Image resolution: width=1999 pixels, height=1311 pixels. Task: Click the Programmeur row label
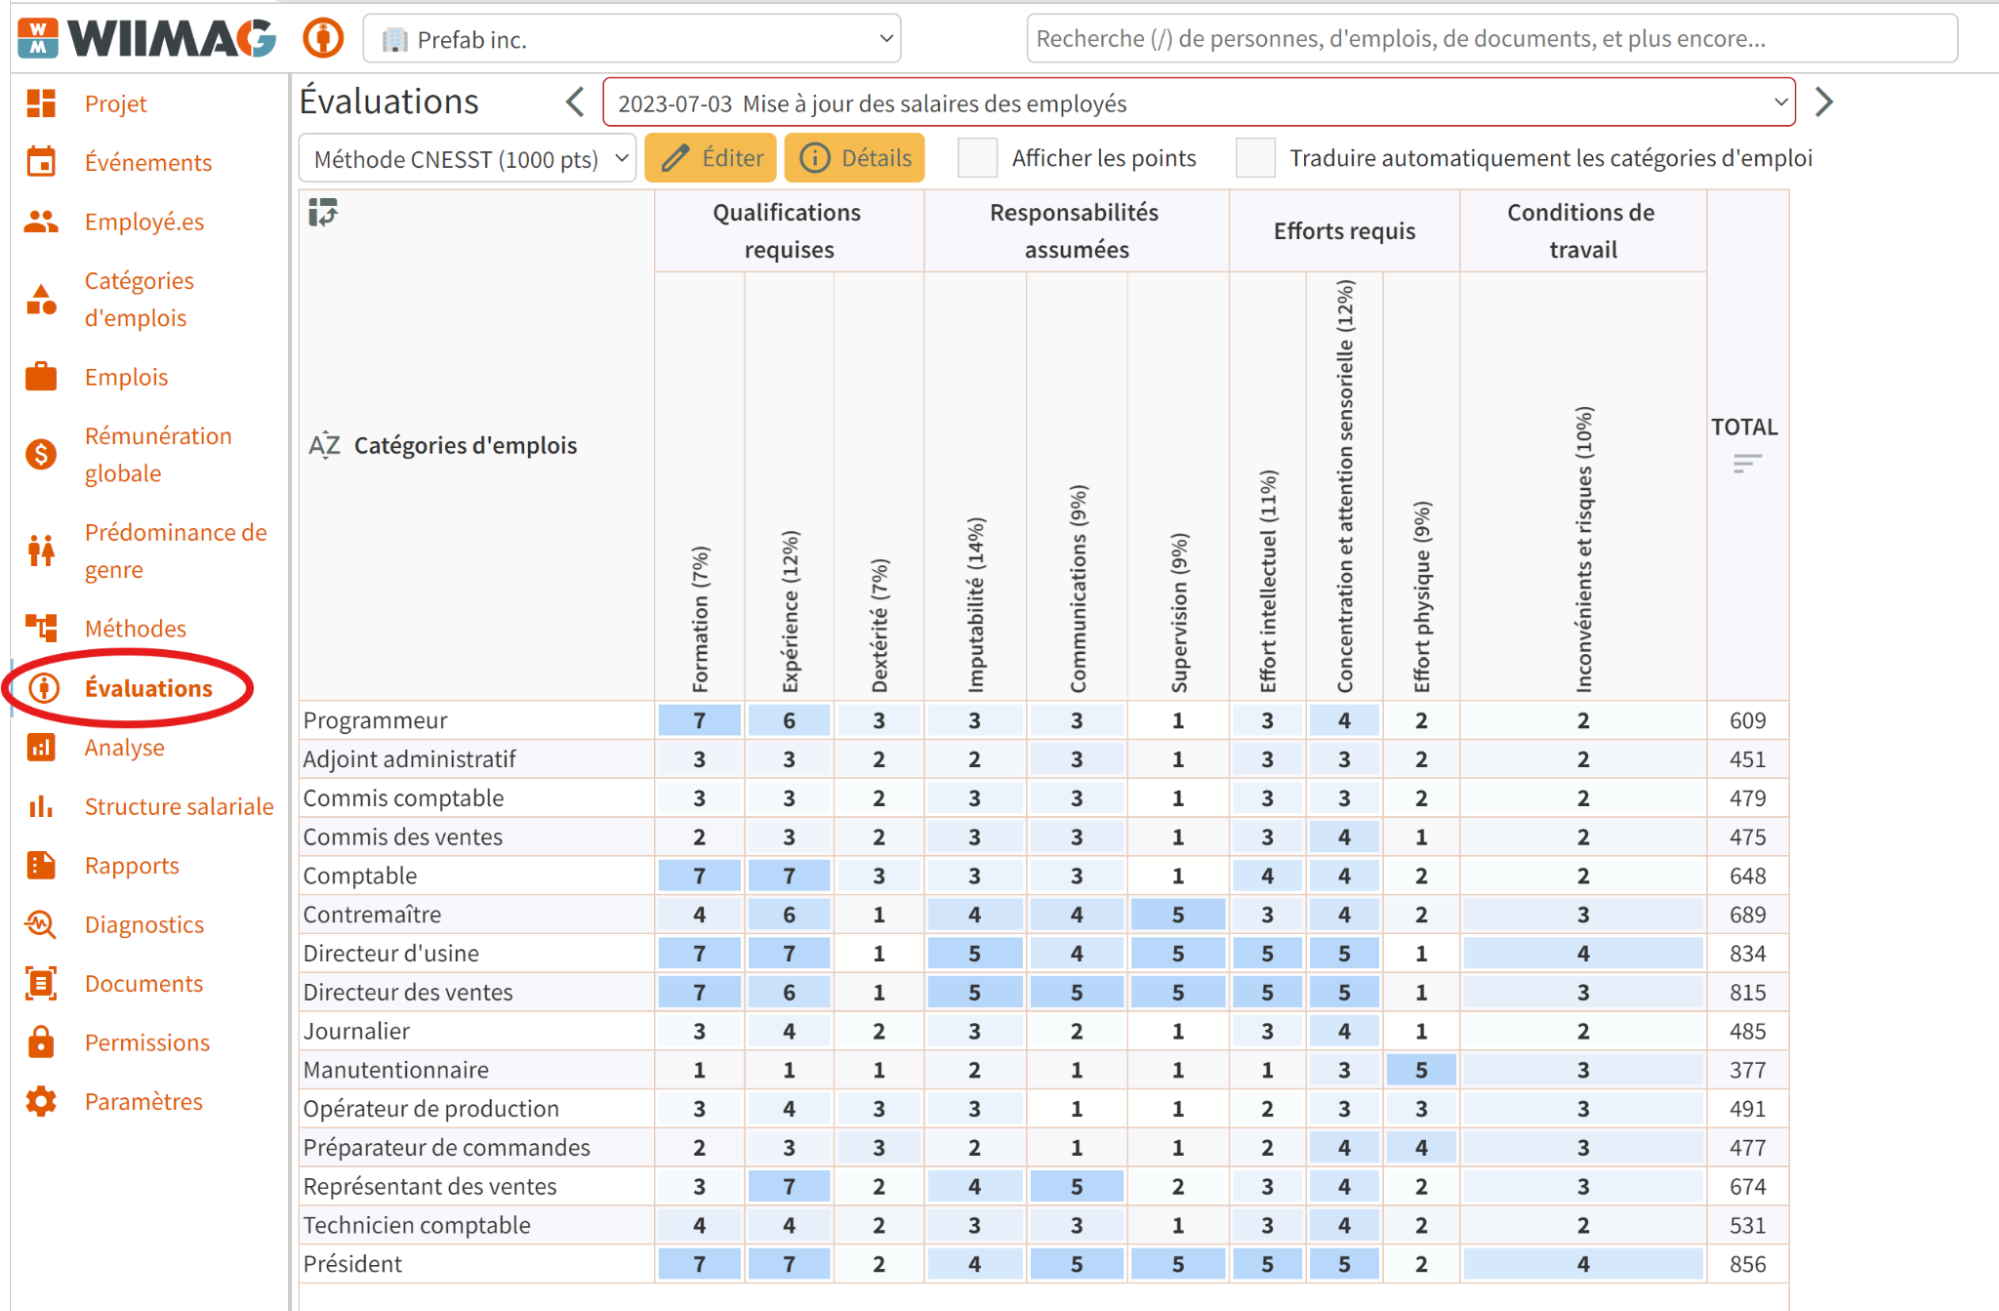pos(375,720)
